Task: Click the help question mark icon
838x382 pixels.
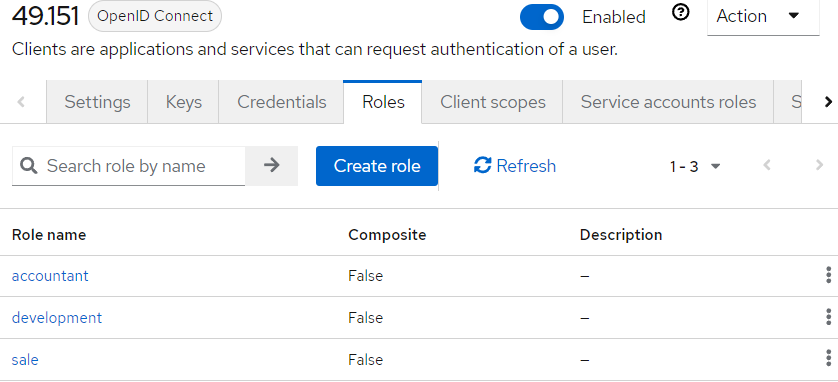Action: (680, 13)
